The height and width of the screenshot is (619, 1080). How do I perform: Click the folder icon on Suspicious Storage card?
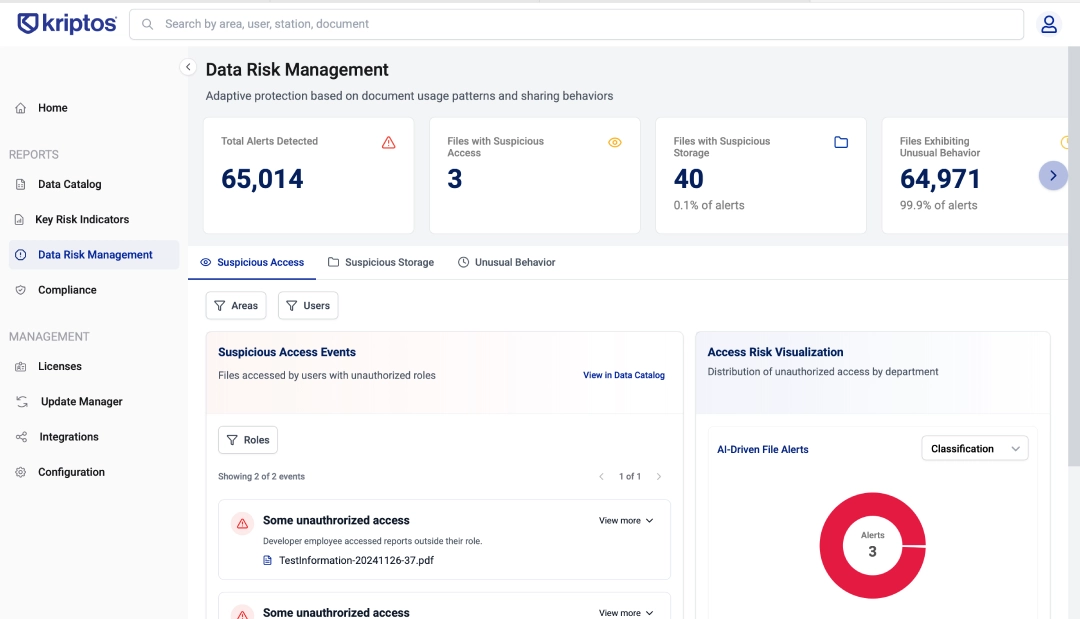point(841,142)
